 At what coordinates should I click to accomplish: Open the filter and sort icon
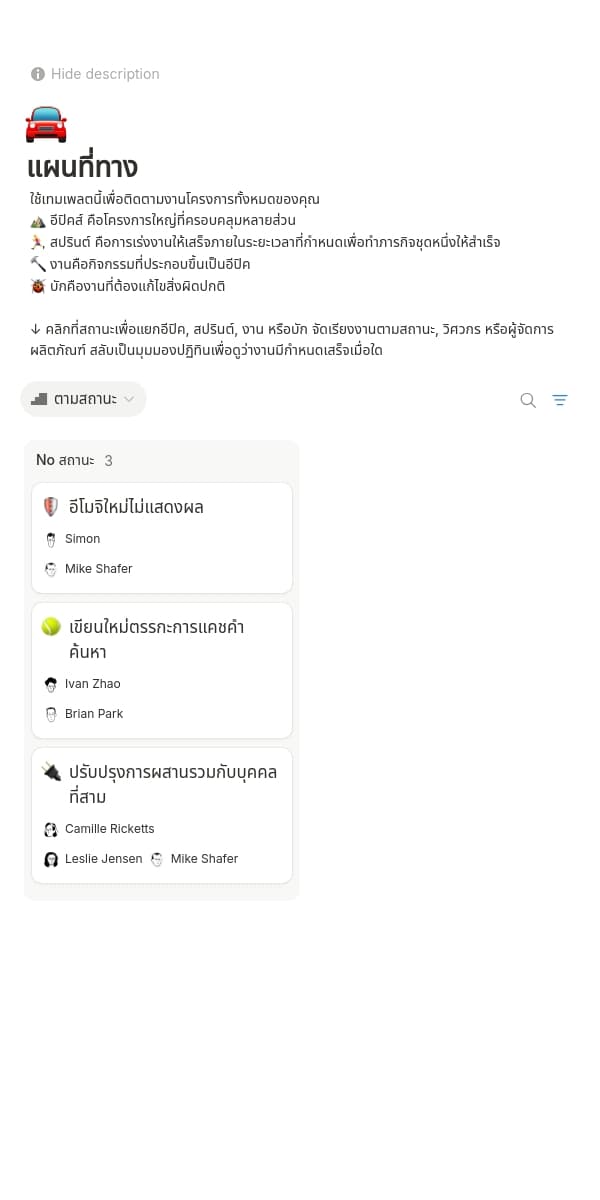(x=560, y=400)
